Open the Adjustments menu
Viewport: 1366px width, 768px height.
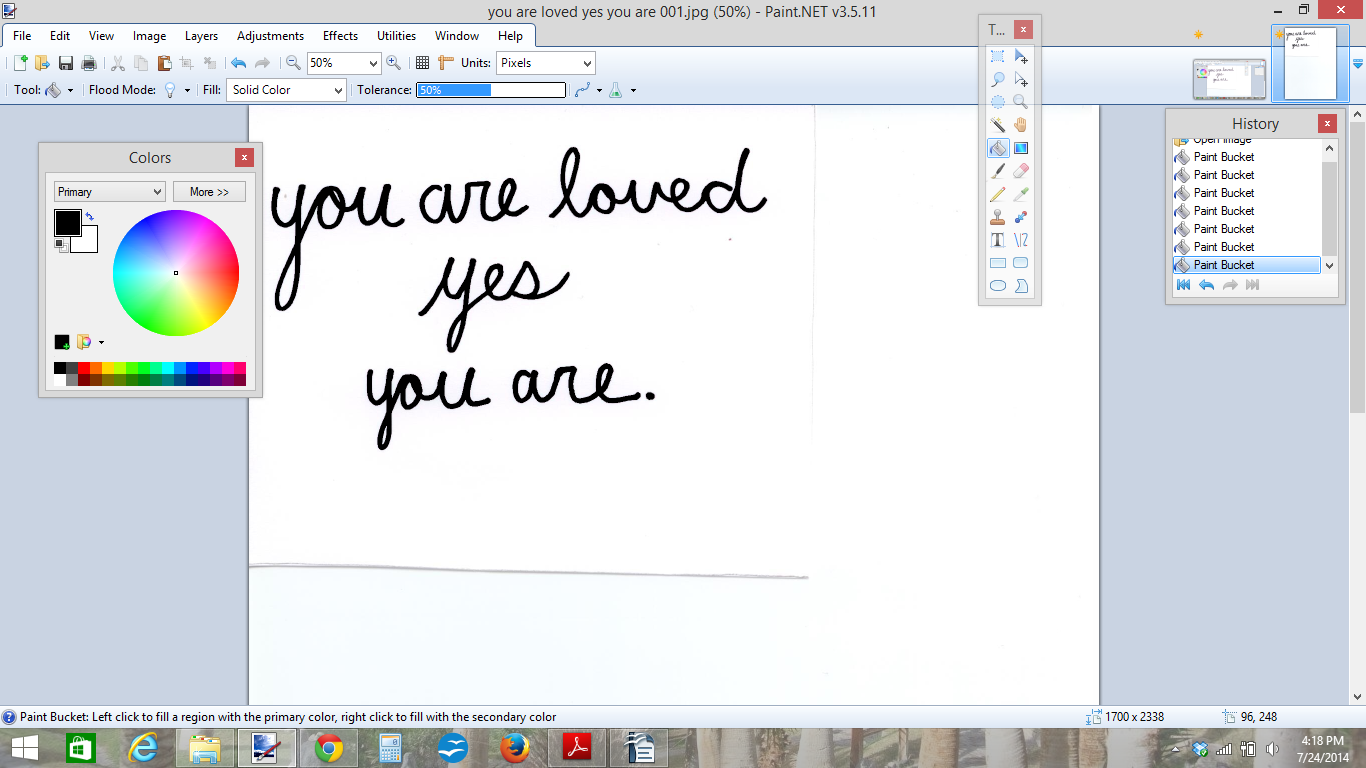click(x=270, y=36)
